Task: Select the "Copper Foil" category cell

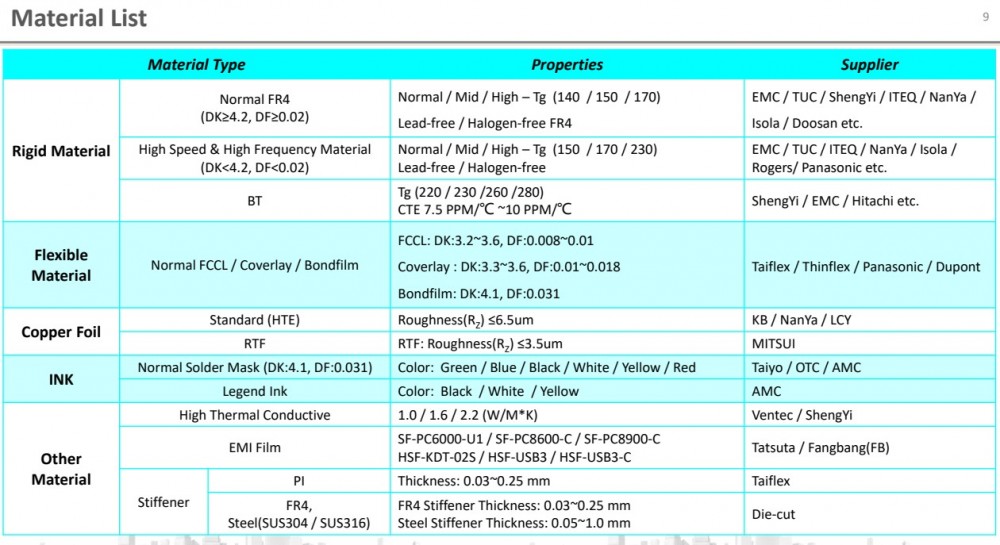Action: (61, 332)
